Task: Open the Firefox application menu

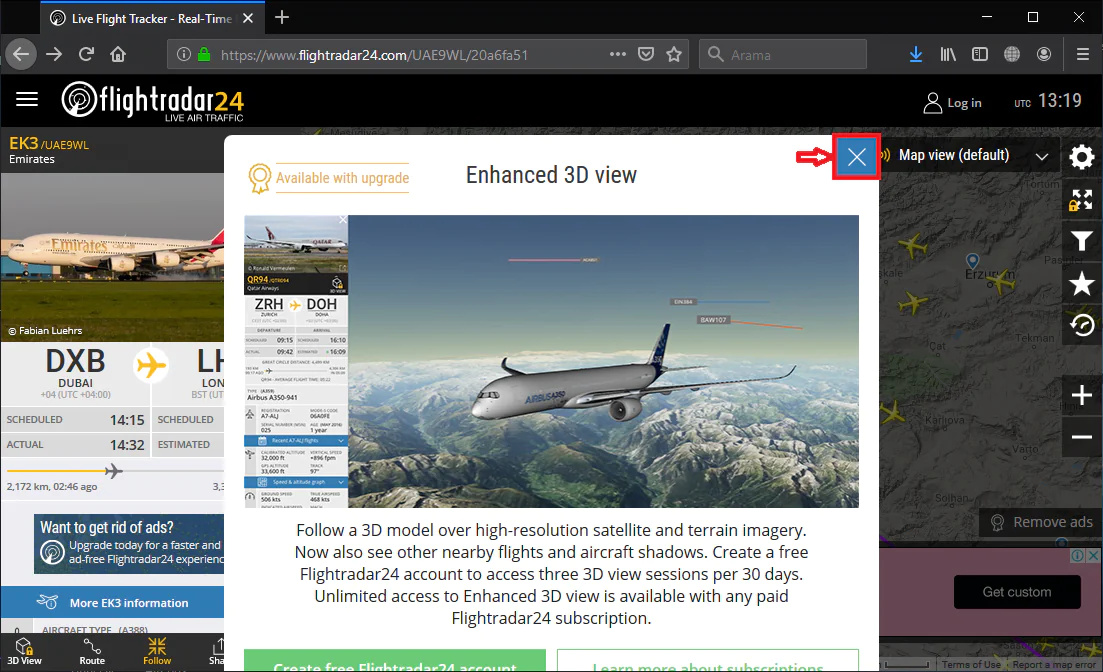Action: pyautogui.click(x=1083, y=54)
